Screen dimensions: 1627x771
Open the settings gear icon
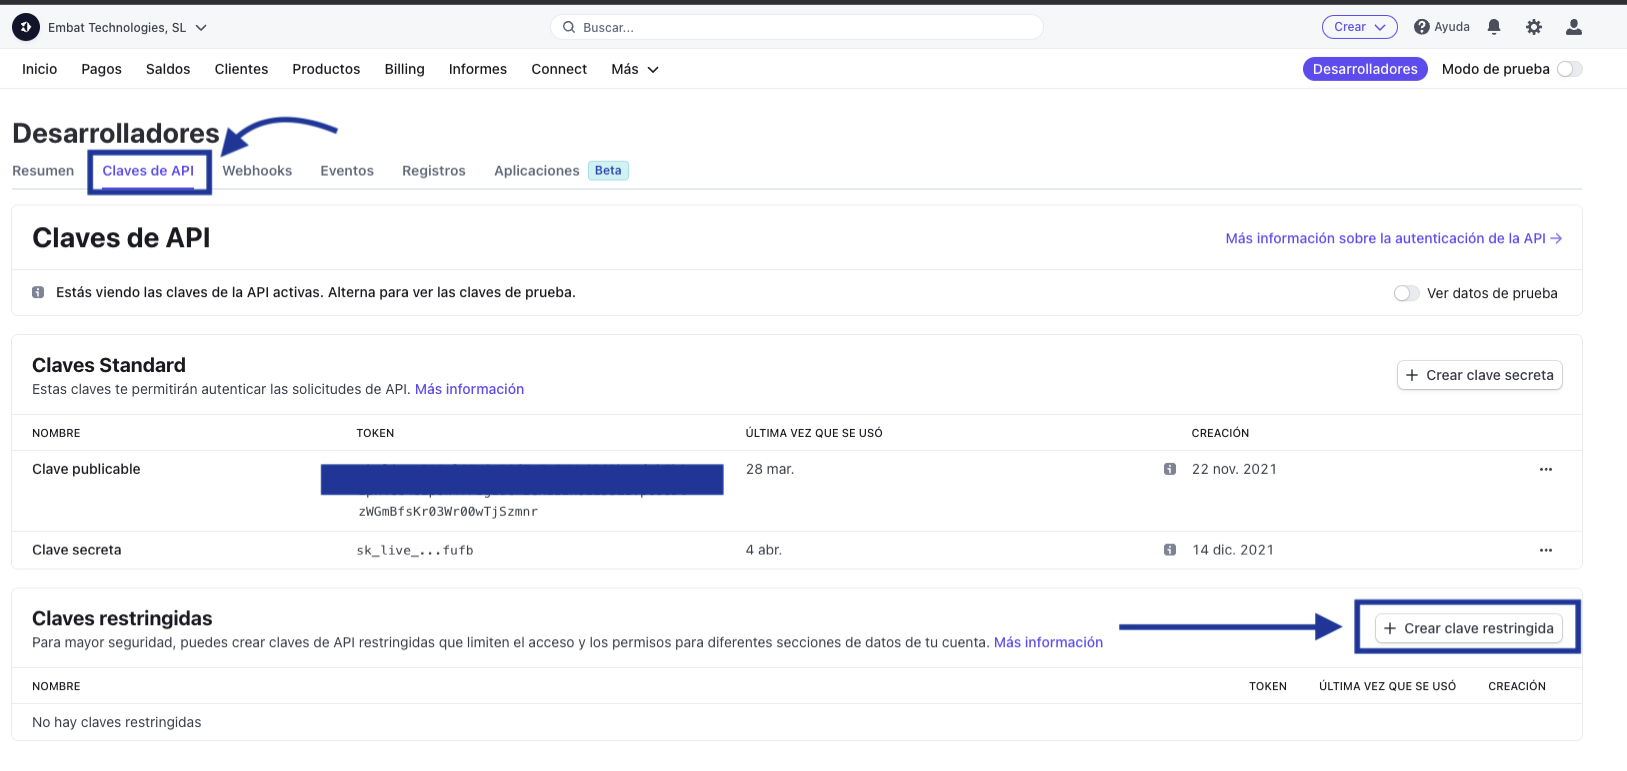[x=1534, y=27]
